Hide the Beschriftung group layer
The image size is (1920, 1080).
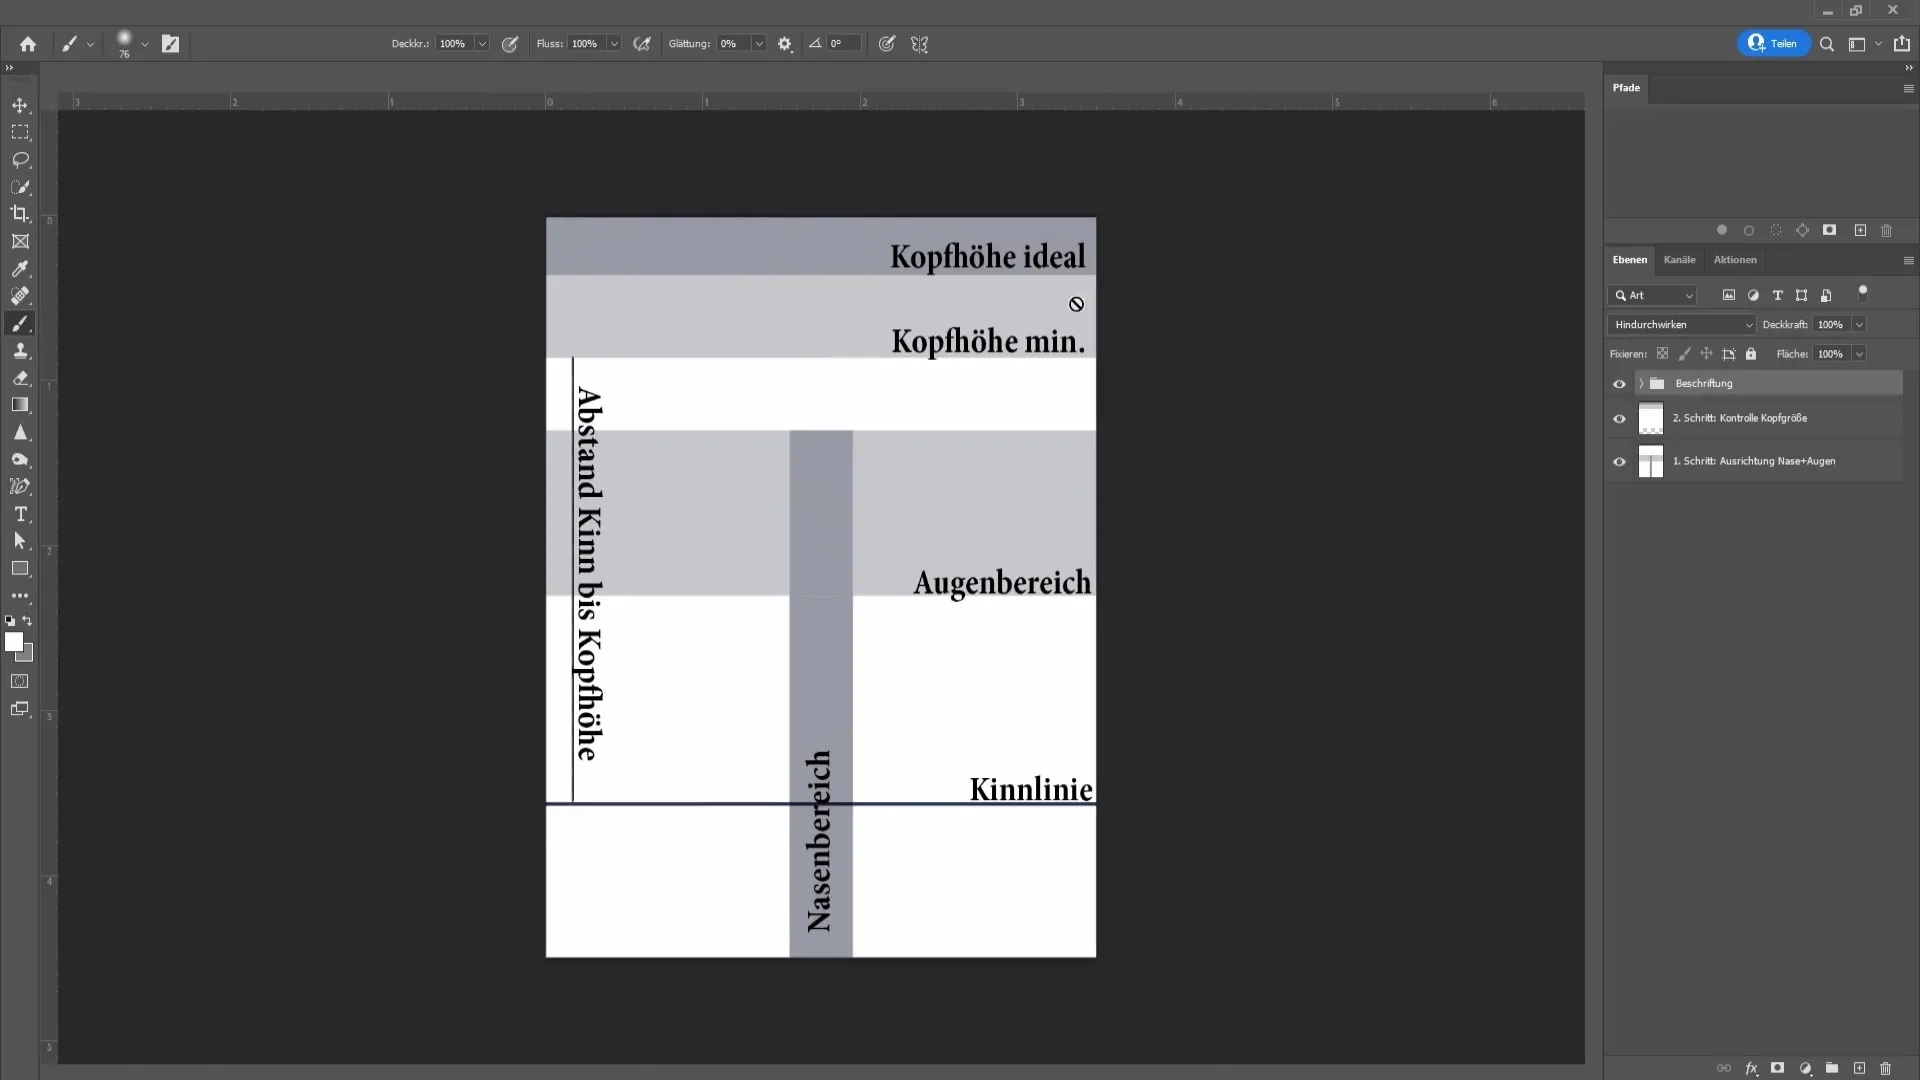[x=1619, y=383]
